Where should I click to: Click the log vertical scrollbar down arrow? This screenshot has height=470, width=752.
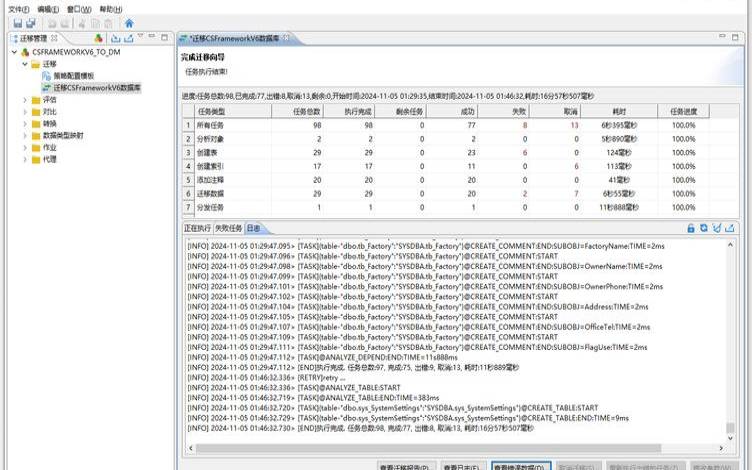click(x=730, y=438)
